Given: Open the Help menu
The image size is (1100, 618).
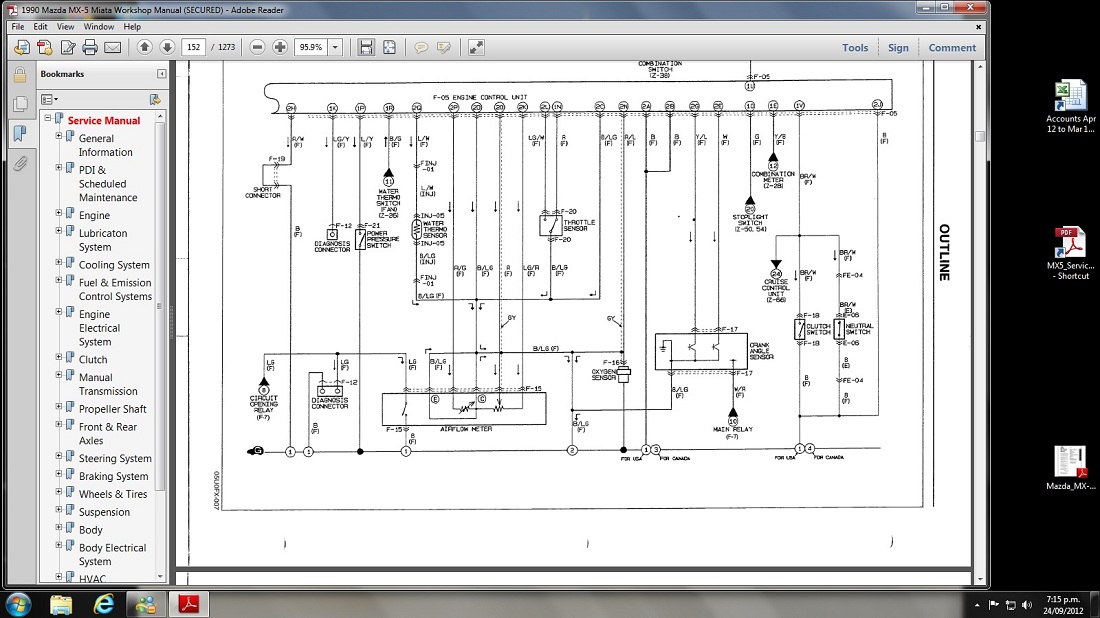Looking at the screenshot, I should pyautogui.click(x=132, y=27).
